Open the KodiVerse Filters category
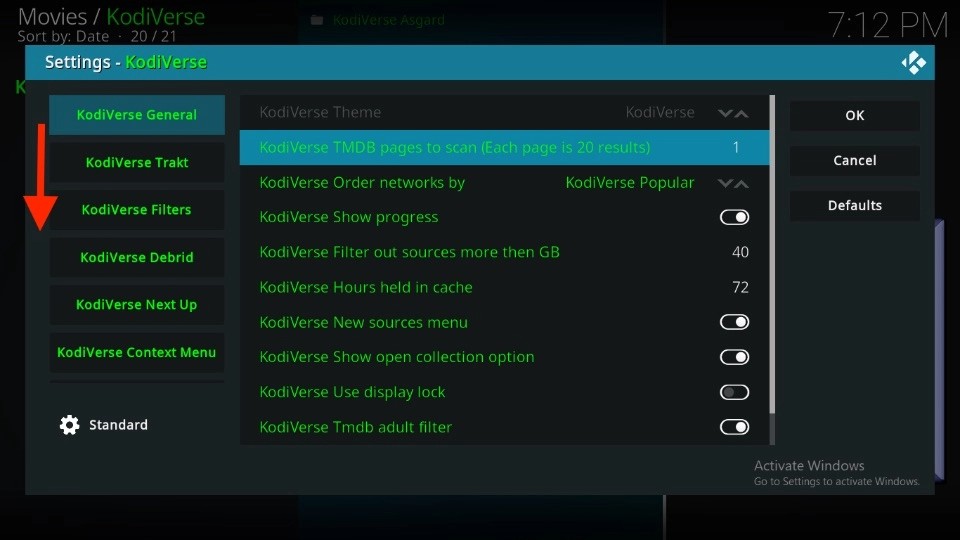 tap(137, 209)
